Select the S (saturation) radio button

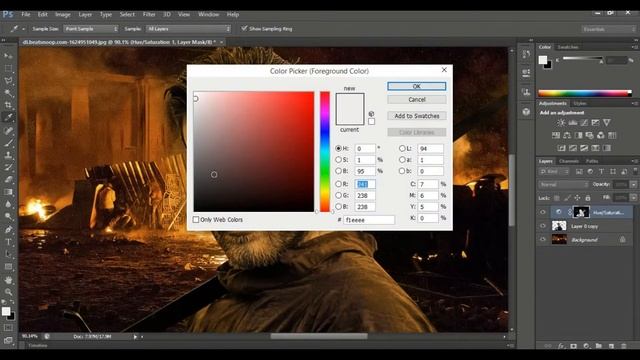[338, 160]
